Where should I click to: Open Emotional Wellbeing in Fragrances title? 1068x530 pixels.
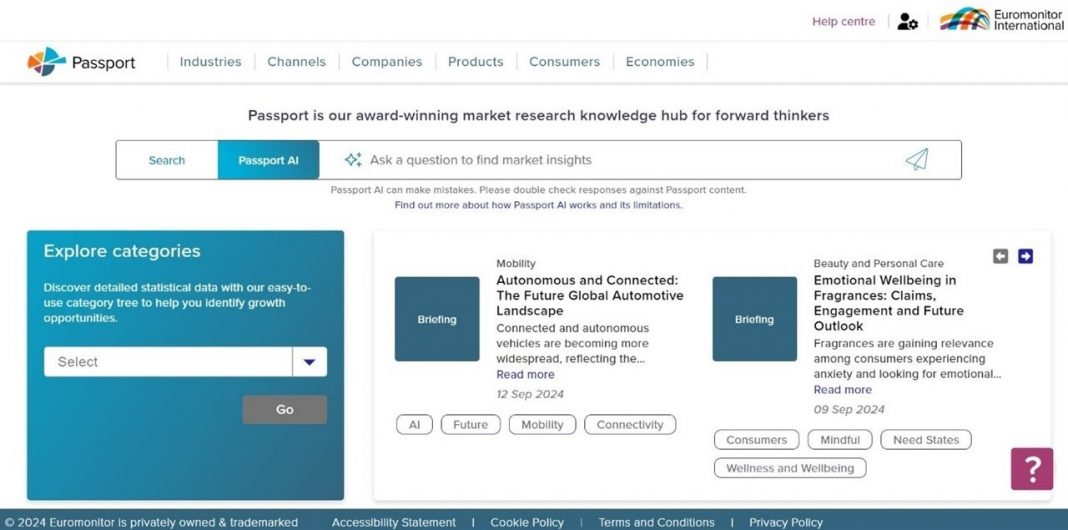point(889,303)
